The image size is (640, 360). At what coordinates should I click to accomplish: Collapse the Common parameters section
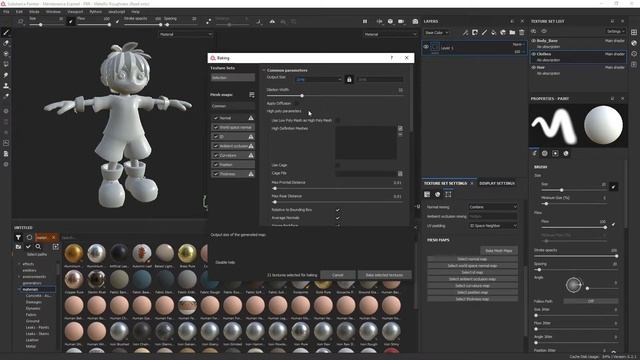click(264, 70)
